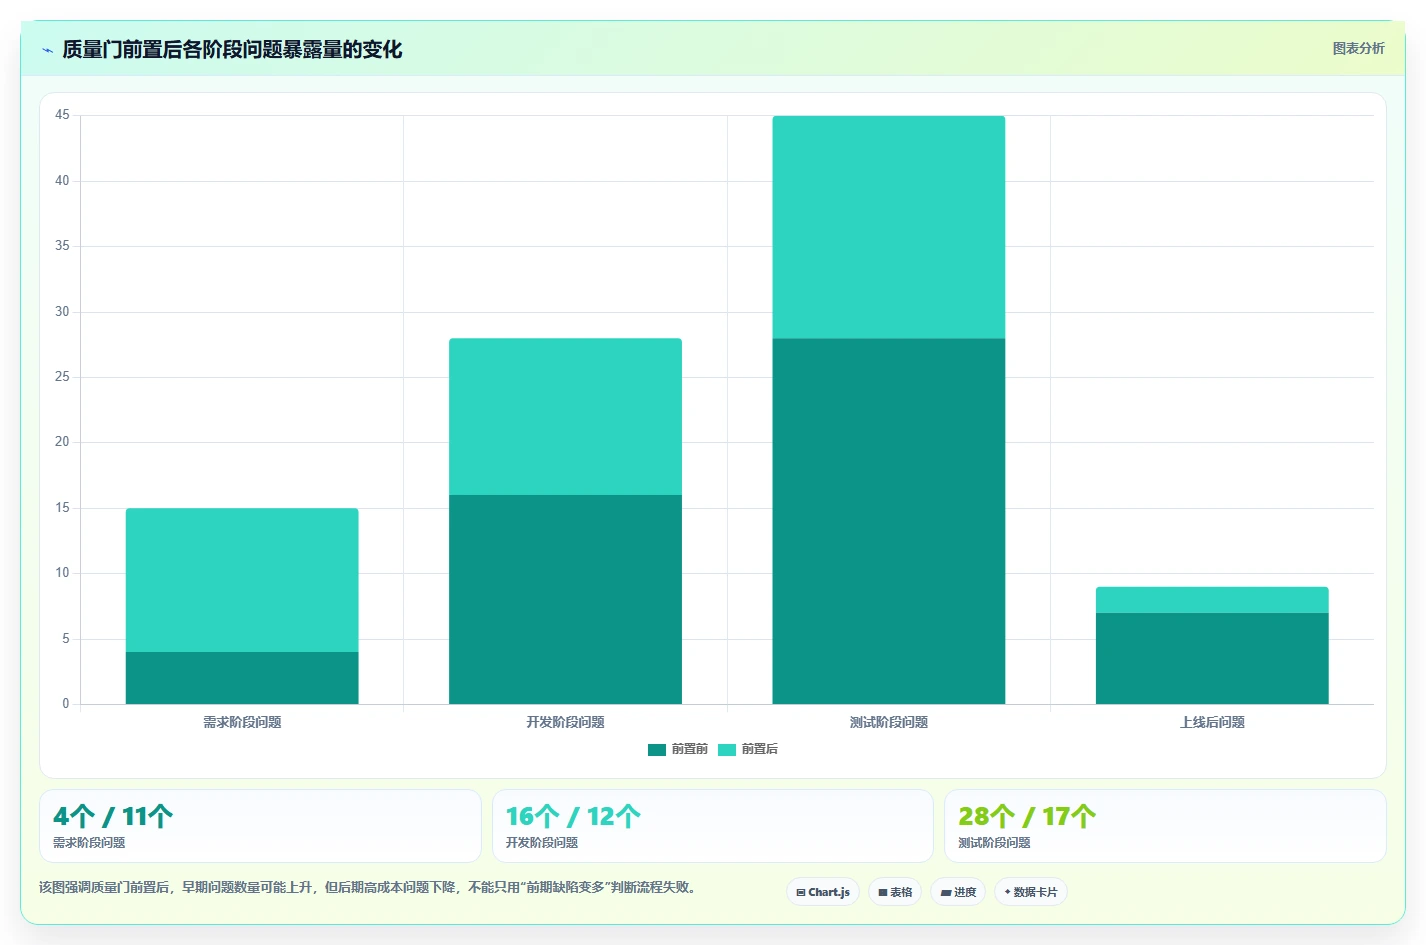
Task: Click the lightning icon beside the chart title
Action: [47, 50]
